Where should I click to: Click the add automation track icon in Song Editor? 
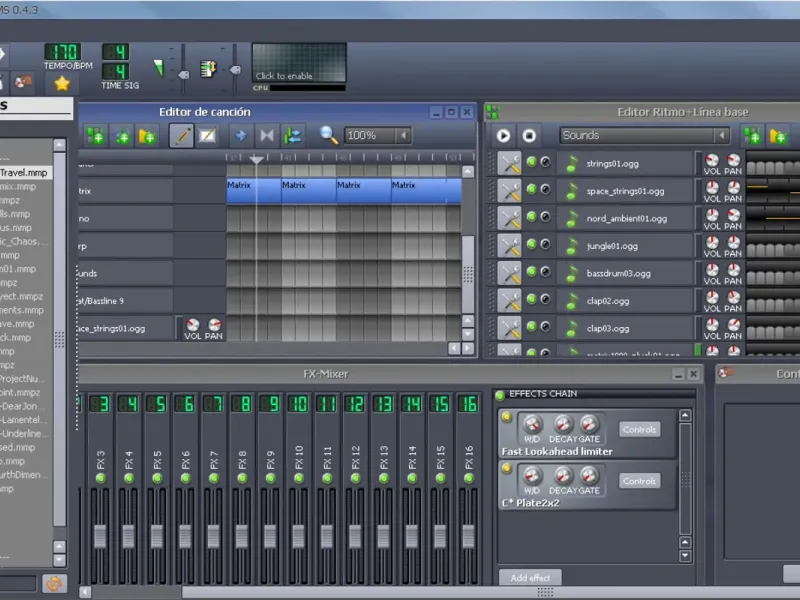[147, 135]
